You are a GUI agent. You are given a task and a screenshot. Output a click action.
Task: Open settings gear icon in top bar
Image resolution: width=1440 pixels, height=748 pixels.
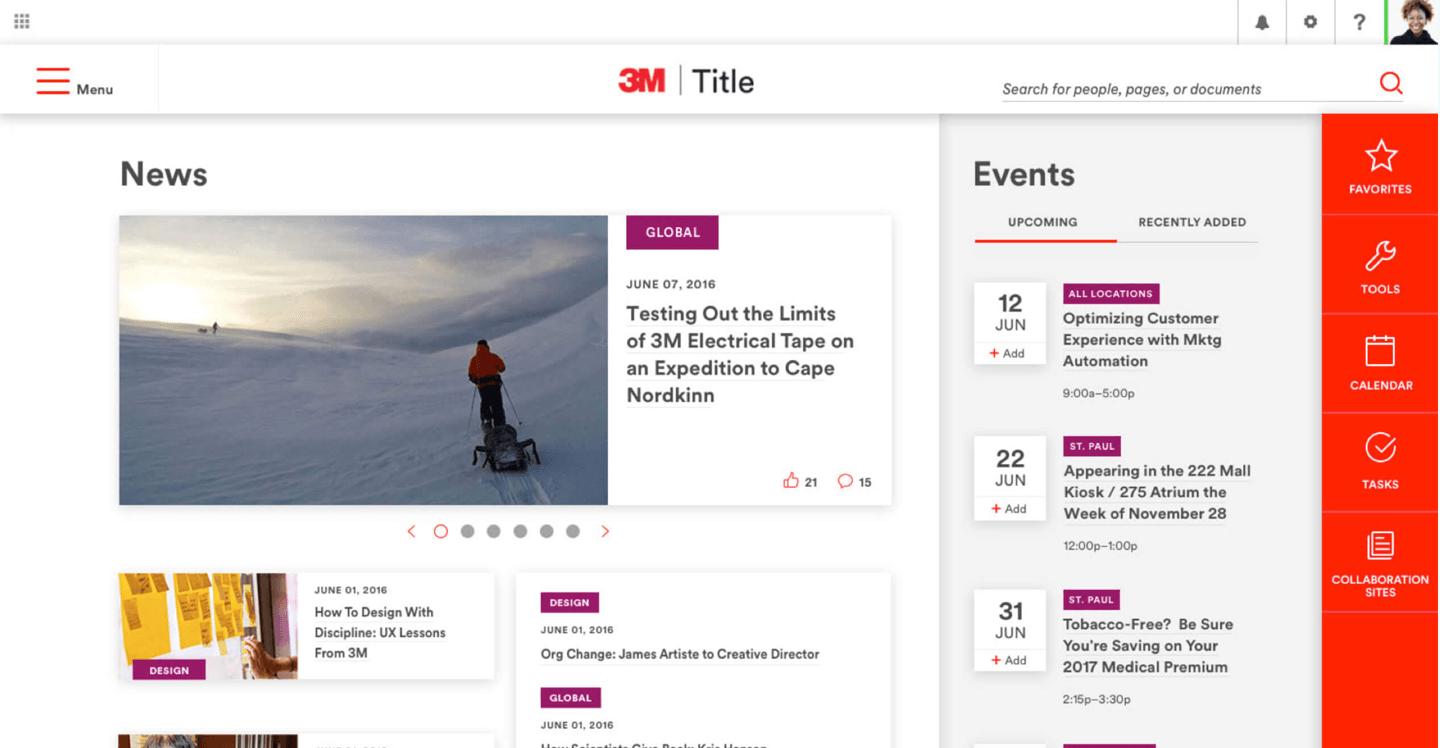point(1310,22)
